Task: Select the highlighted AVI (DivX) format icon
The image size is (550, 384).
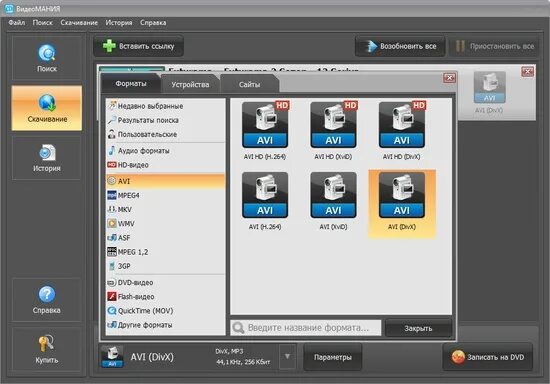Action: pos(402,195)
